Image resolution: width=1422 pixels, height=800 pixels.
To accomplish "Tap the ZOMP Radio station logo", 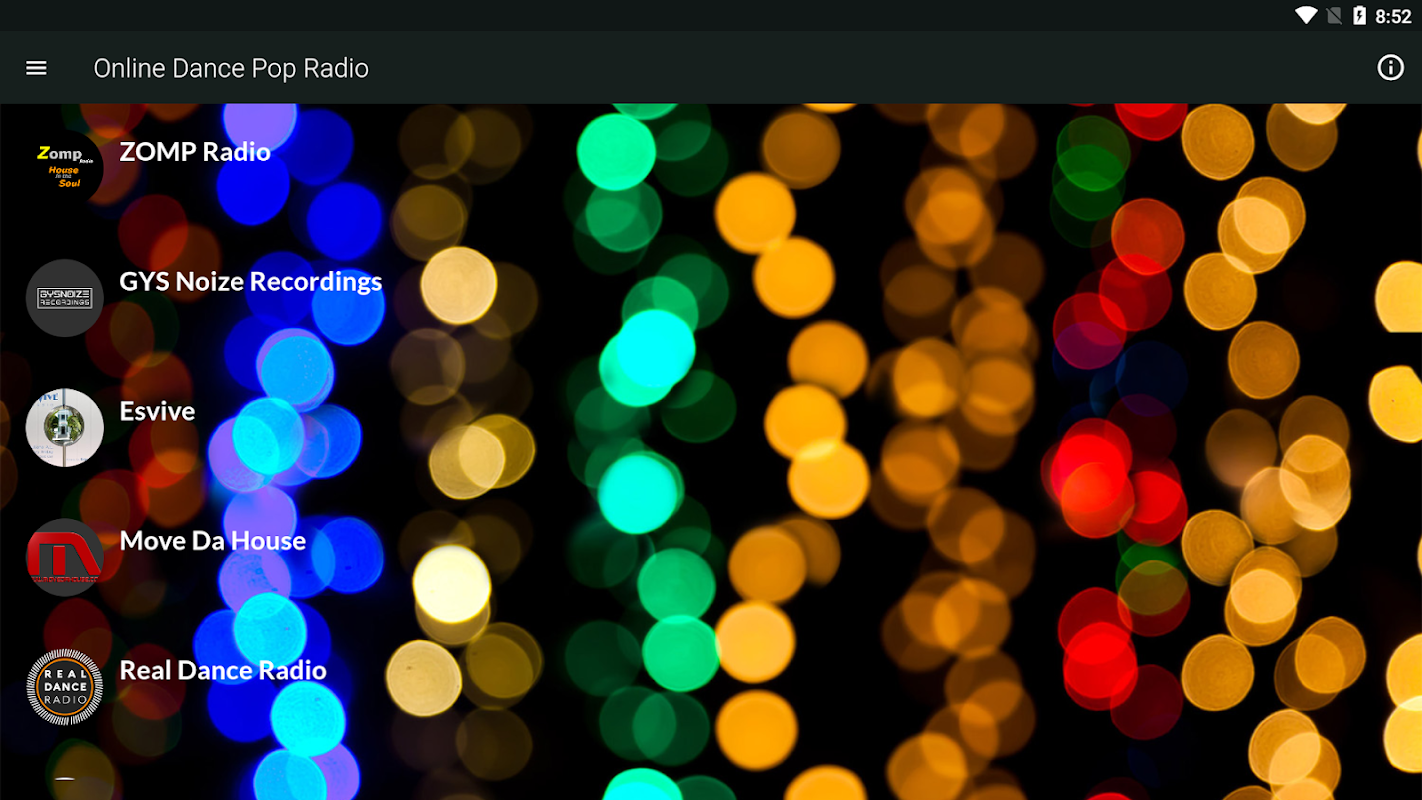I will pos(65,168).
